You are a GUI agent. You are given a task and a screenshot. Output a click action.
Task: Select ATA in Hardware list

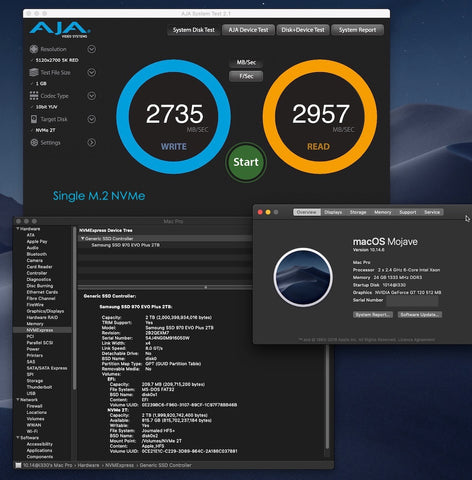pyautogui.click(x=31, y=235)
